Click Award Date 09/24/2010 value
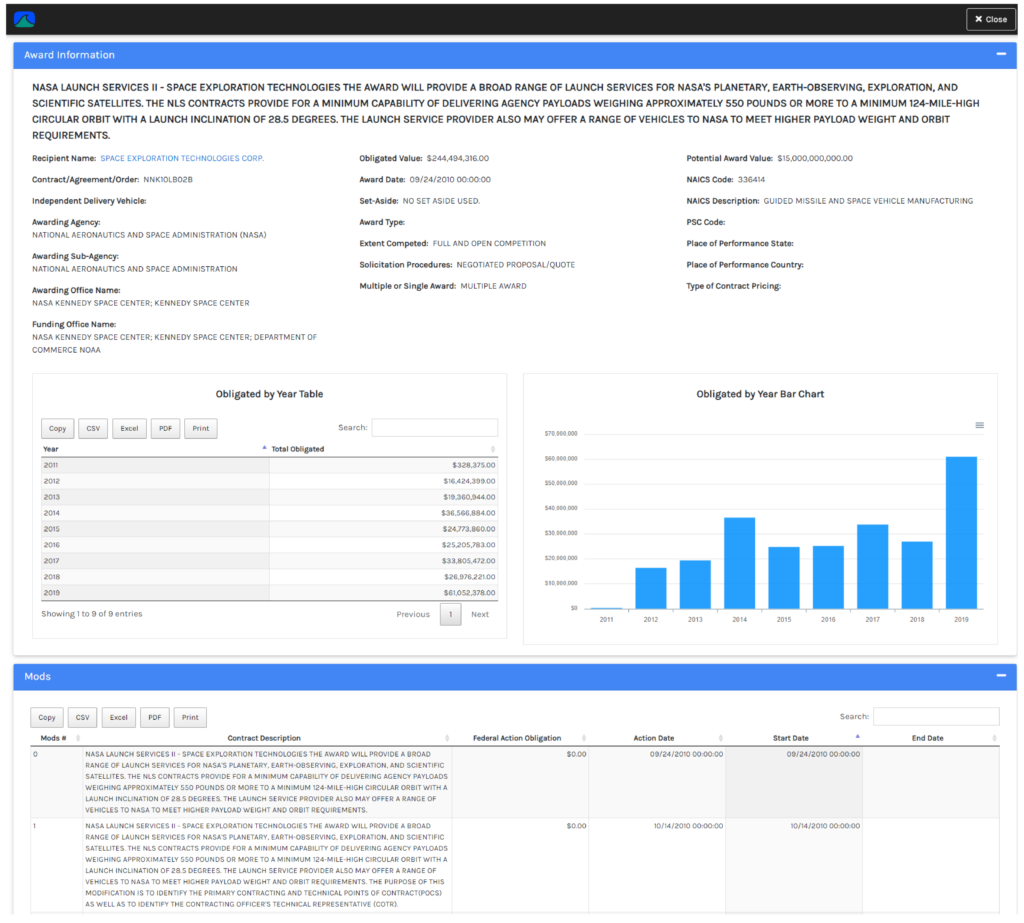The height and width of the screenshot is (923, 1024). (450, 180)
